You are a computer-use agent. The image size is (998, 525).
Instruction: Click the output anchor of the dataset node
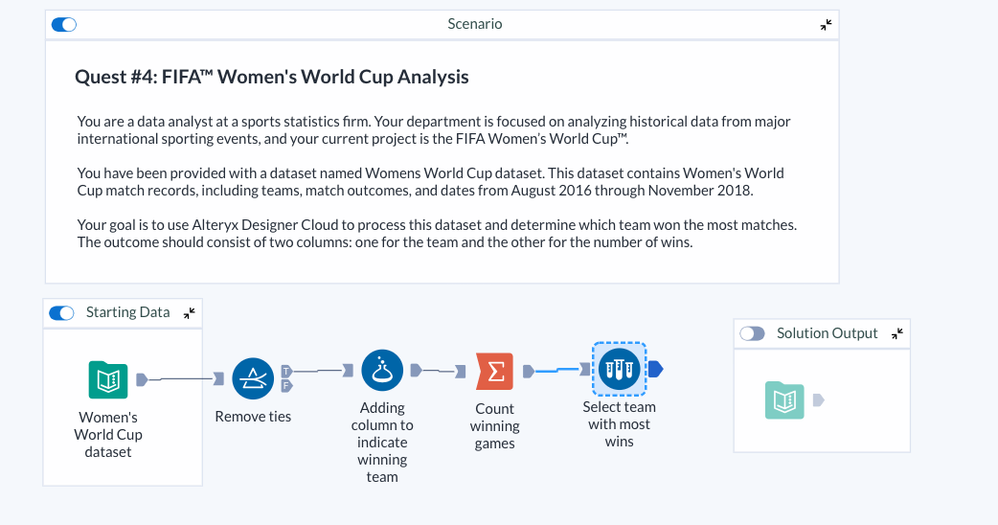142,379
